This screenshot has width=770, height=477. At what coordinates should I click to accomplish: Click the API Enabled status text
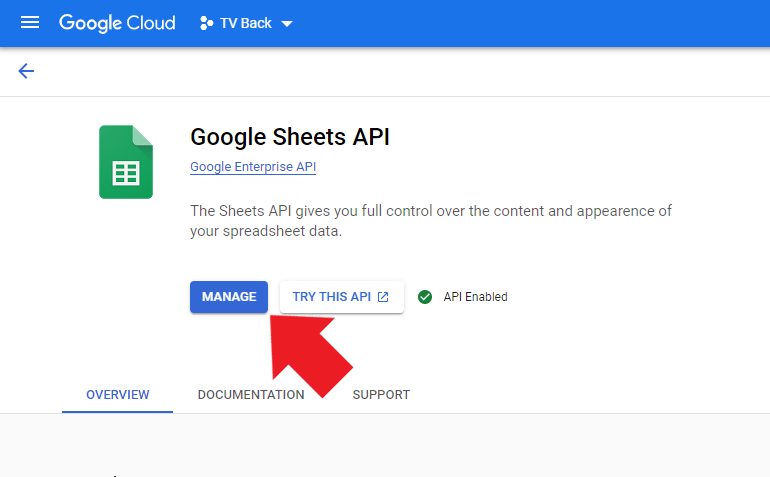pyautogui.click(x=475, y=297)
